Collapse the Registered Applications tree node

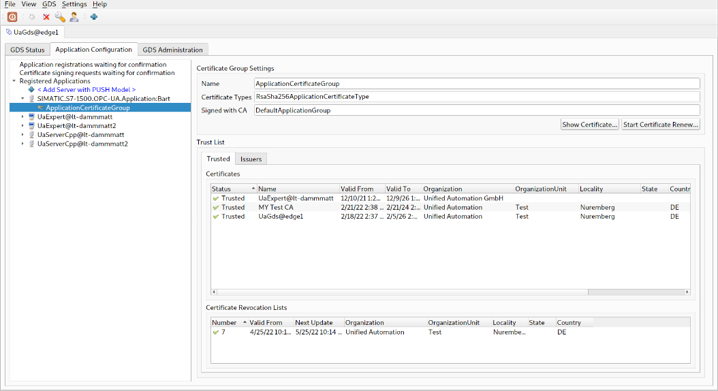point(14,81)
